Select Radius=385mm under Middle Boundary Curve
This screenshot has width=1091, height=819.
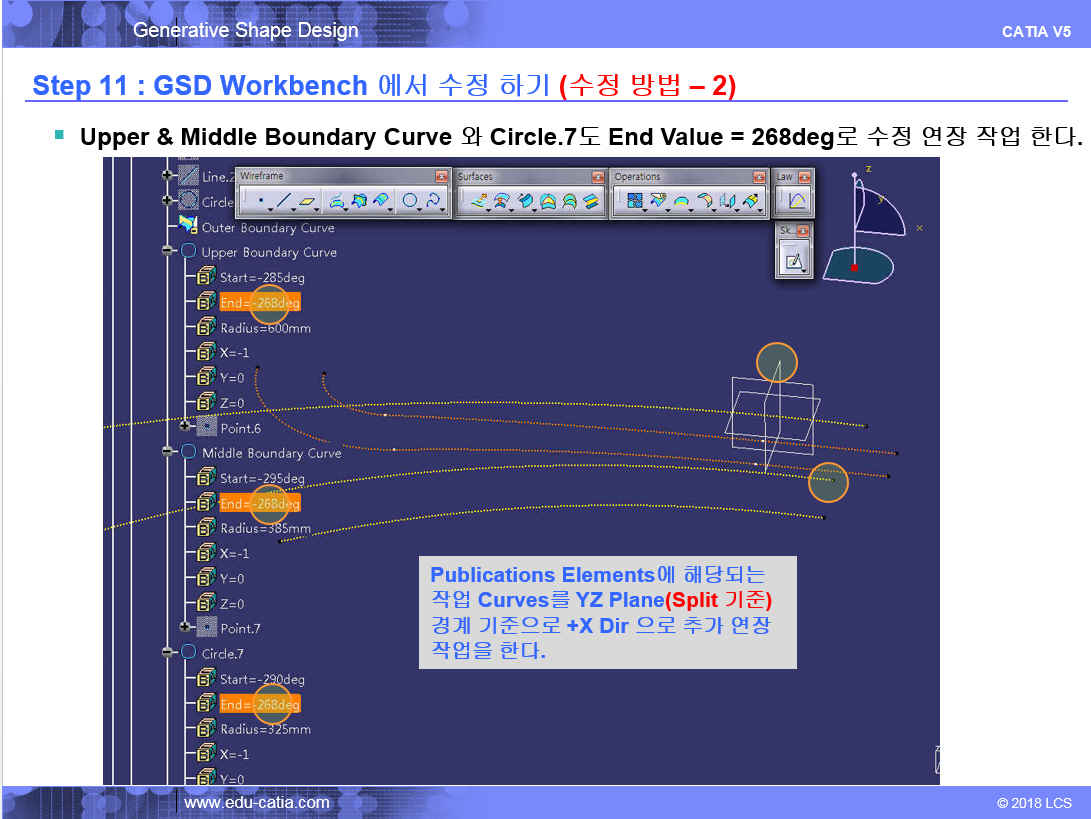tap(265, 528)
